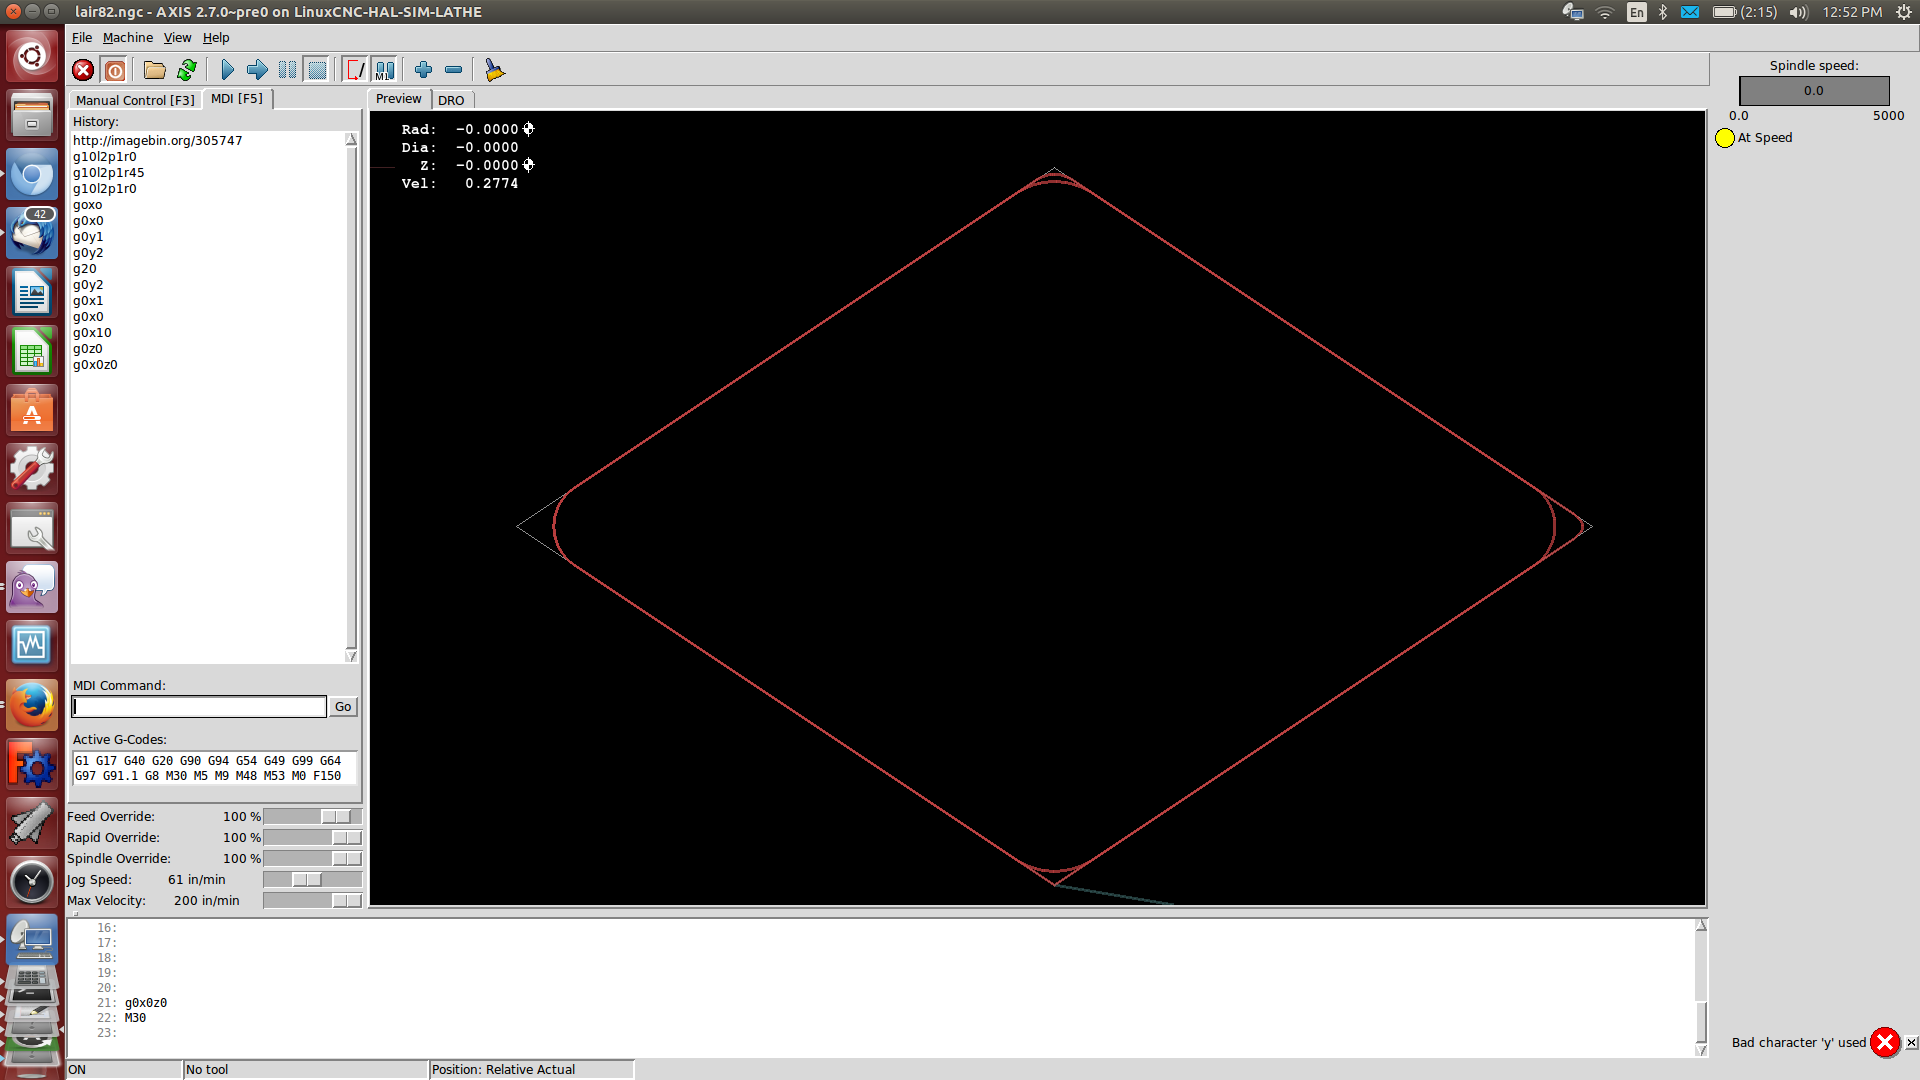
Task: Toggle skip lines with block delete
Action: point(355,70)
